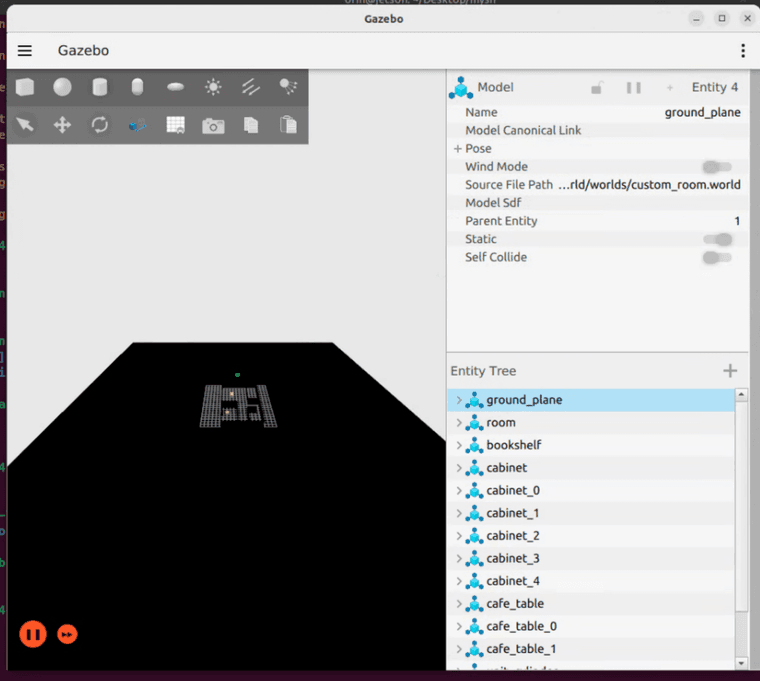Image resolution: width=760 pixels, height=681 pixels.
Task: Close the Gazebo window
Action: tap(747, 18)
